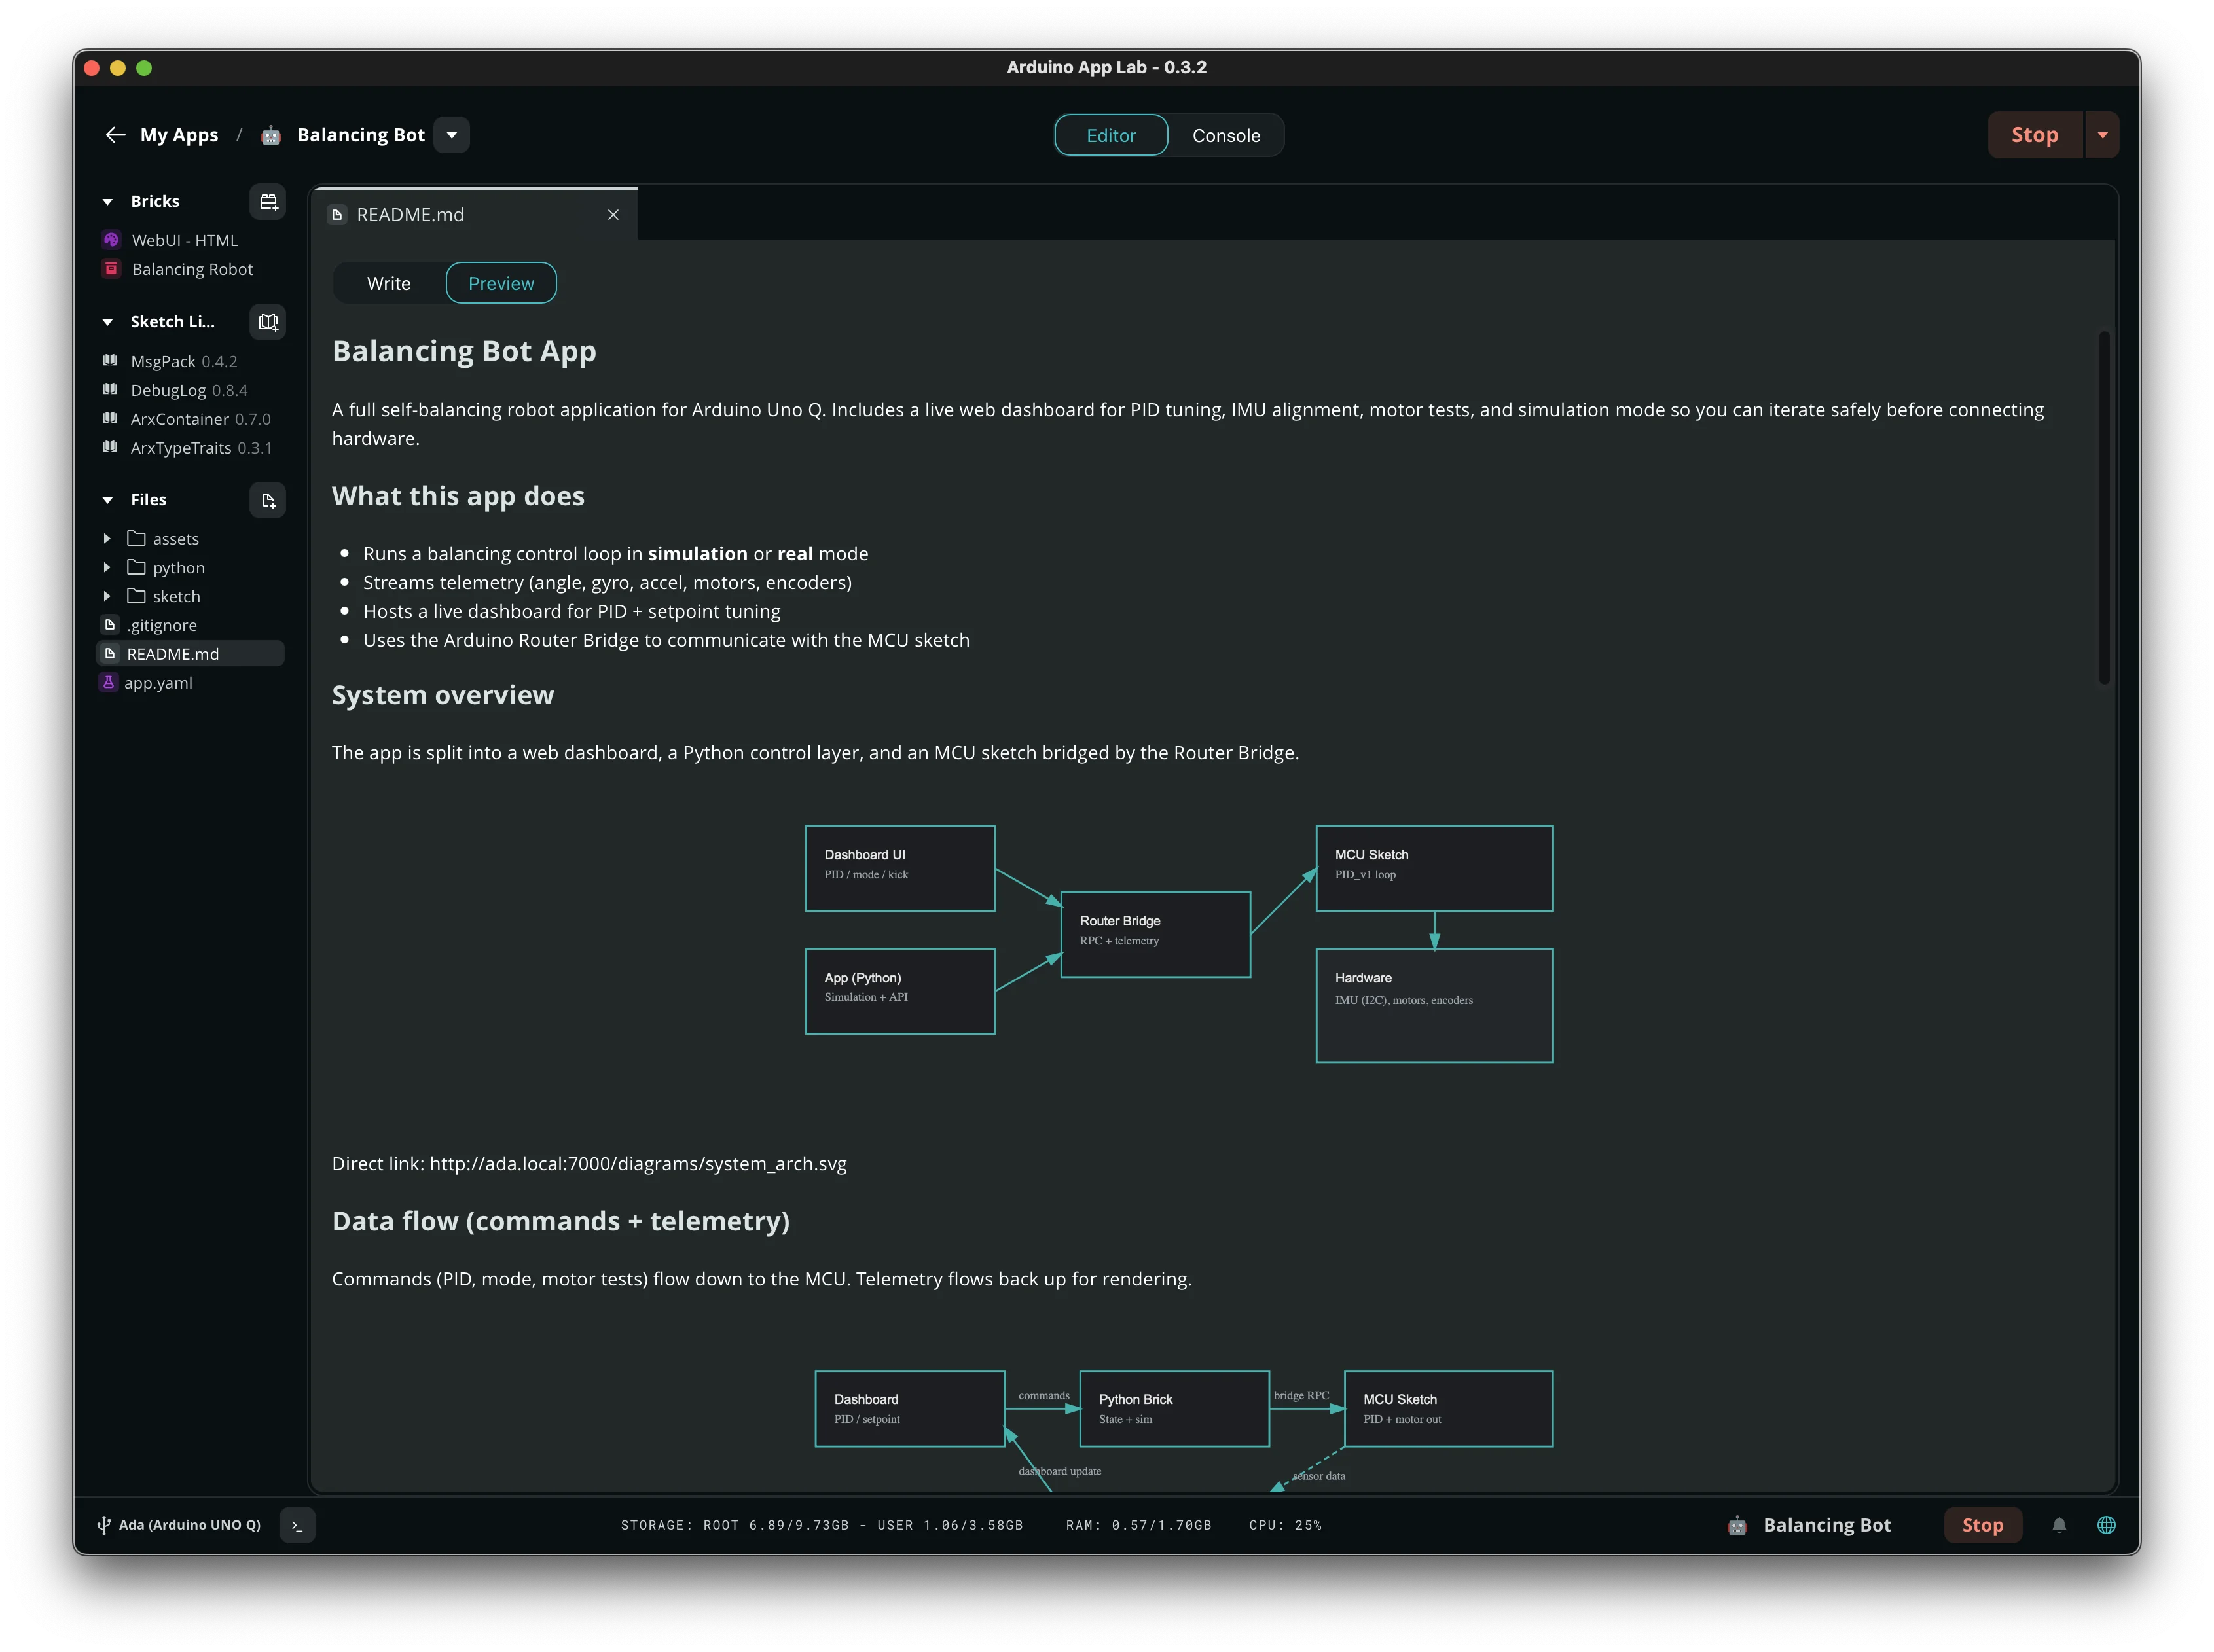
Task: Expand the sketch folder
Action: click(x=107, y=597)
